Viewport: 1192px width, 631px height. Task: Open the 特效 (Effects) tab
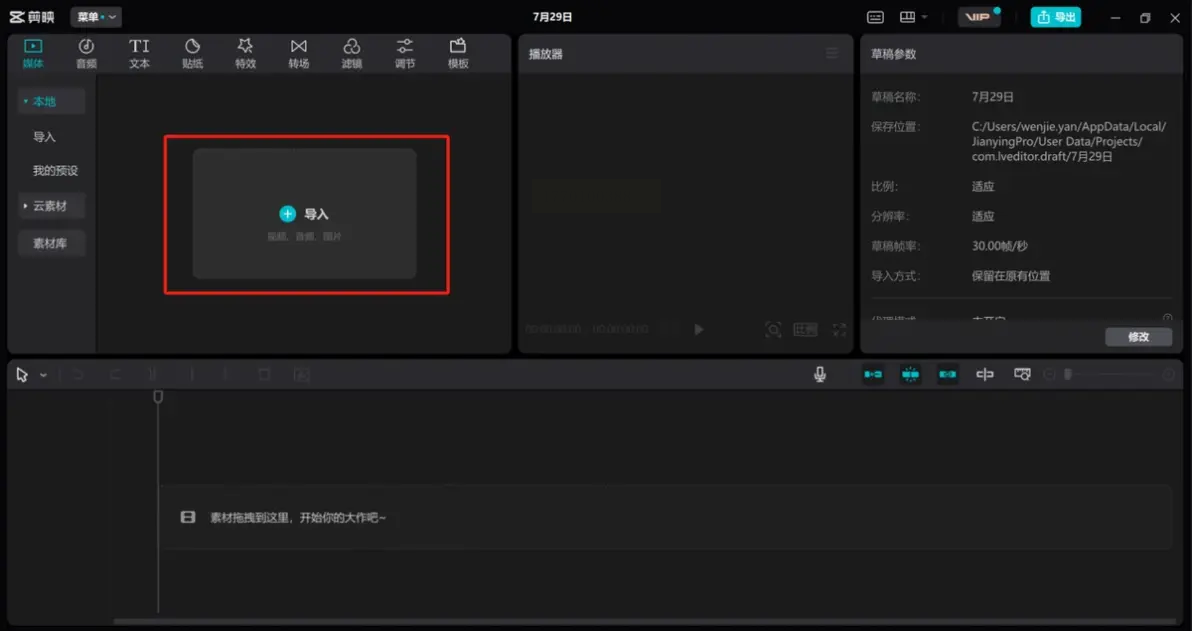(246, 54)
